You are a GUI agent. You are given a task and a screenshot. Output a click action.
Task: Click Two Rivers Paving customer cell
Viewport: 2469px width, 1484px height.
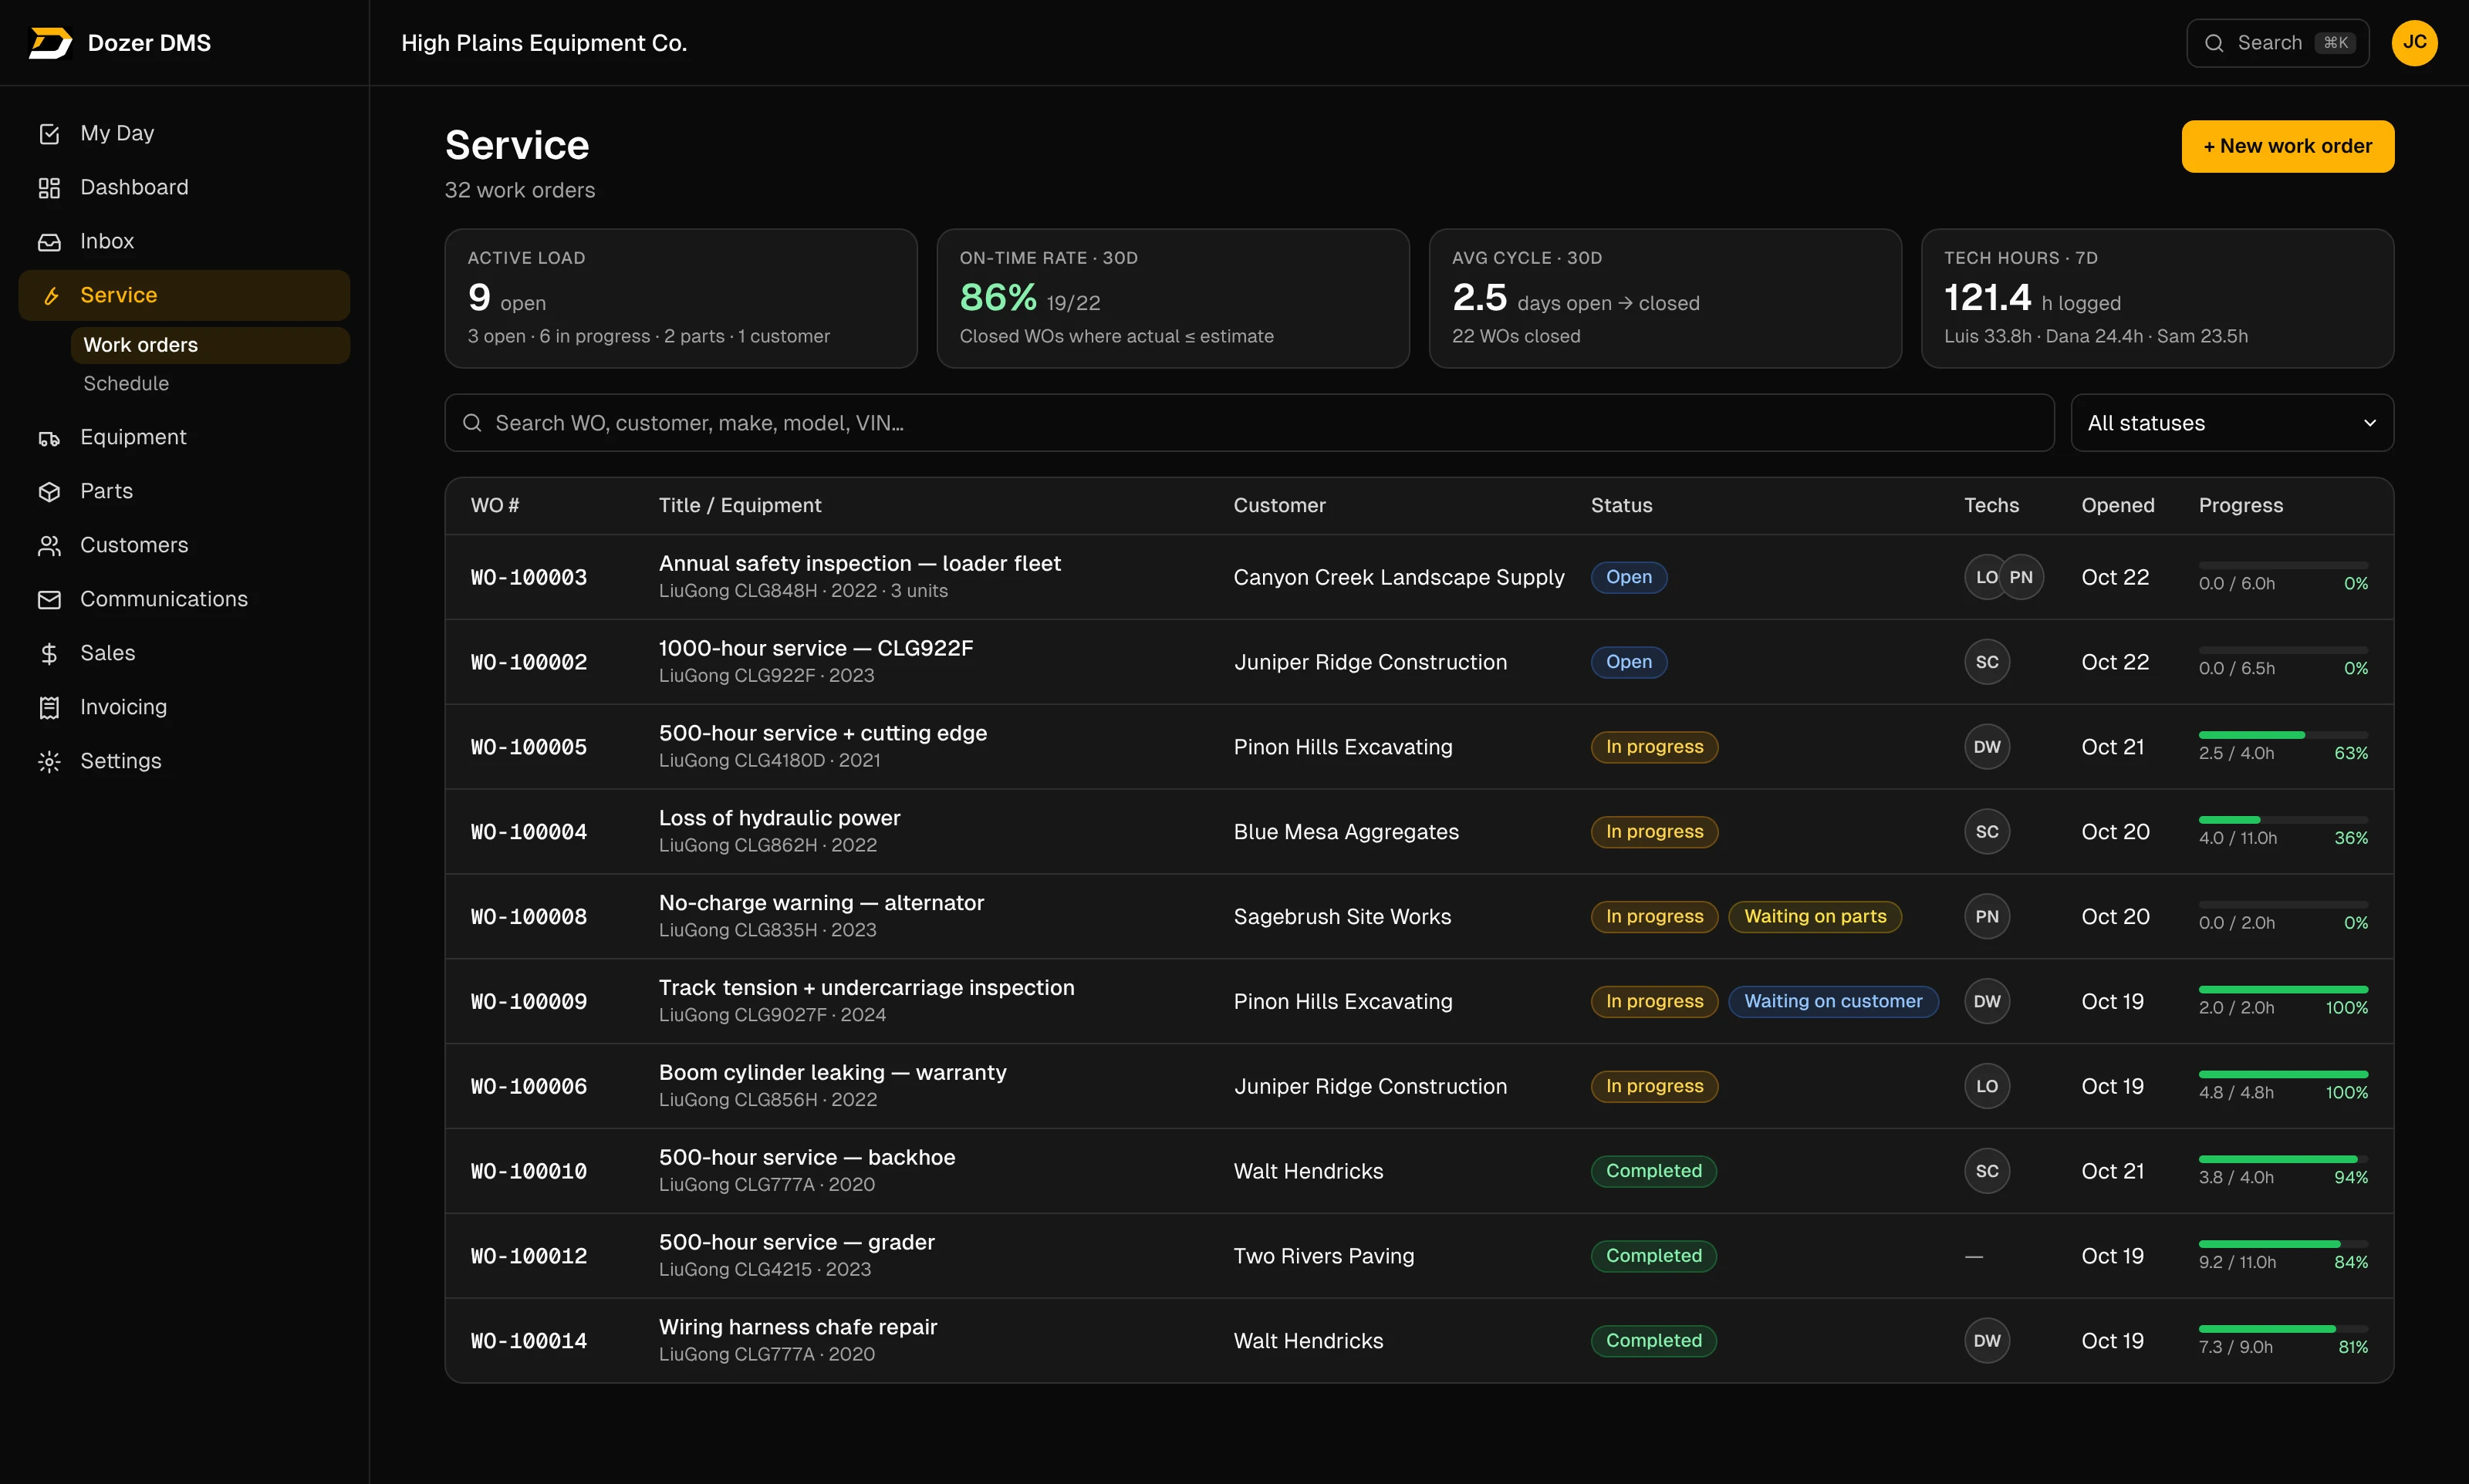click(1323, 1257)
